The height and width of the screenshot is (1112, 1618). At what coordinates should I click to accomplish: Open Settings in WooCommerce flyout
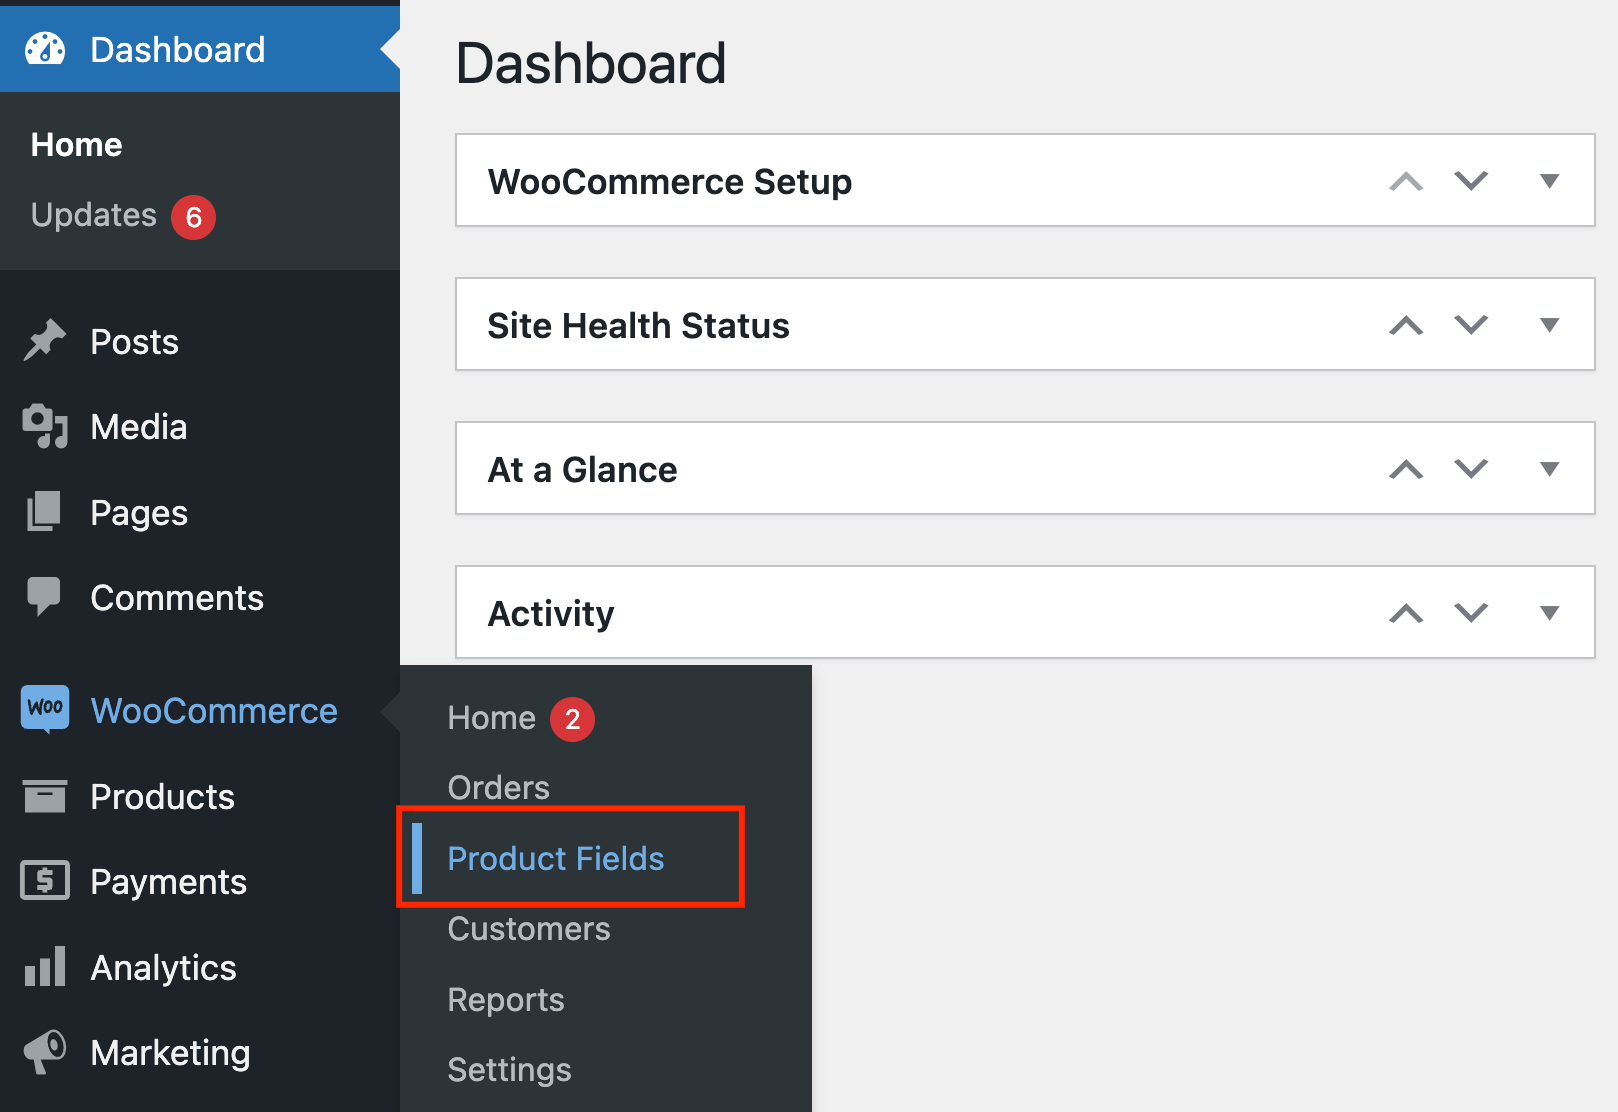point(509,1070)
